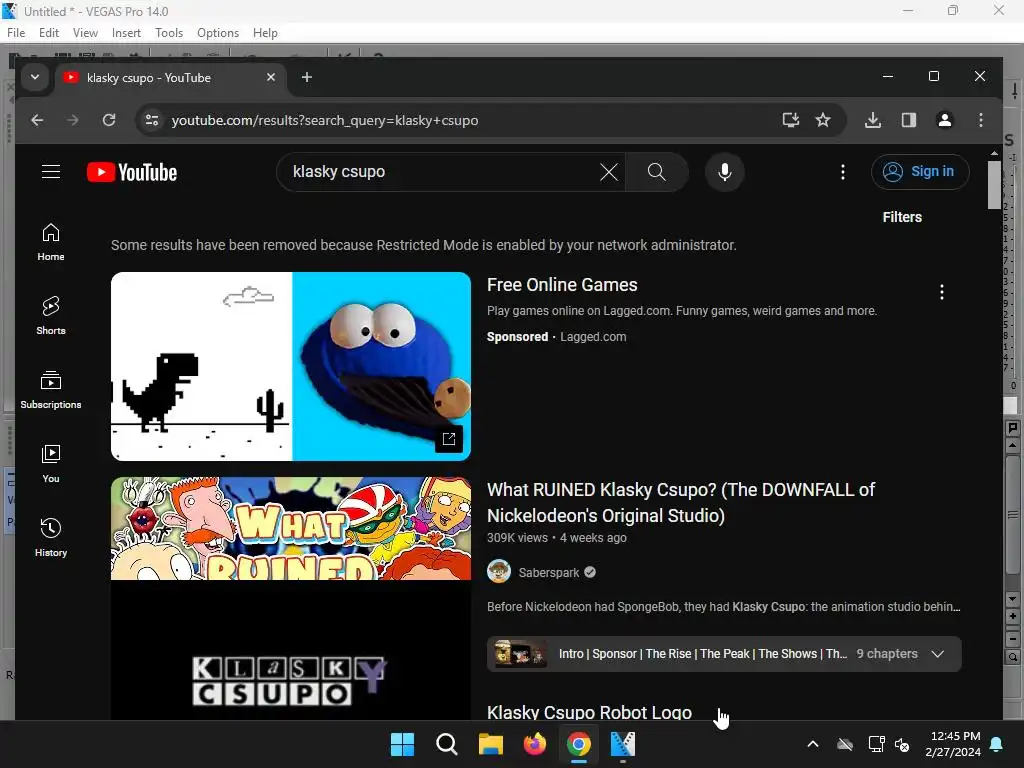Open Windows Start menu
Viewport: 1024px width, 768px height.
(402, 744)
